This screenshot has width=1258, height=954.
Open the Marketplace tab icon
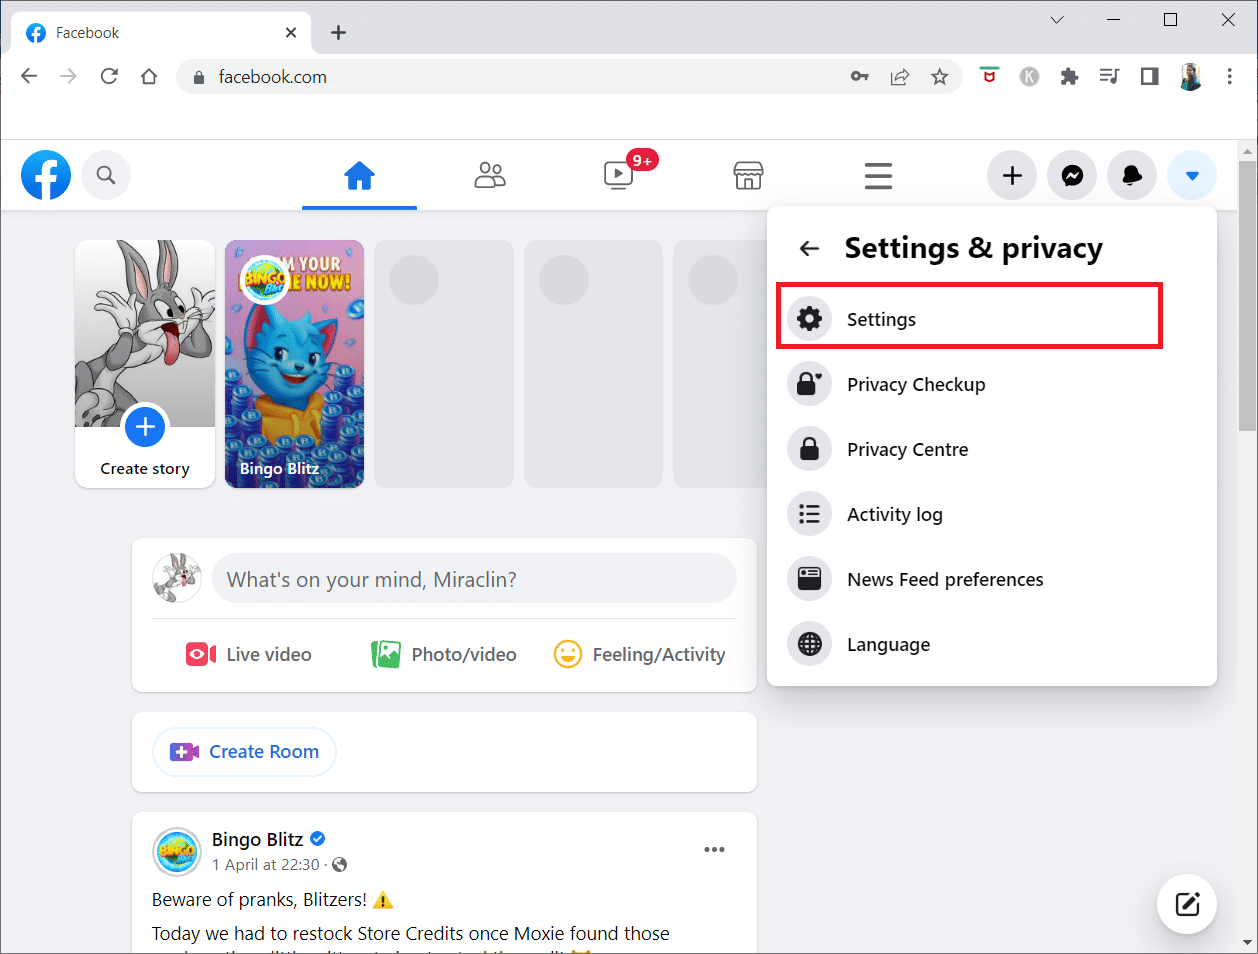pyautogui.click(x=748, y=176)
